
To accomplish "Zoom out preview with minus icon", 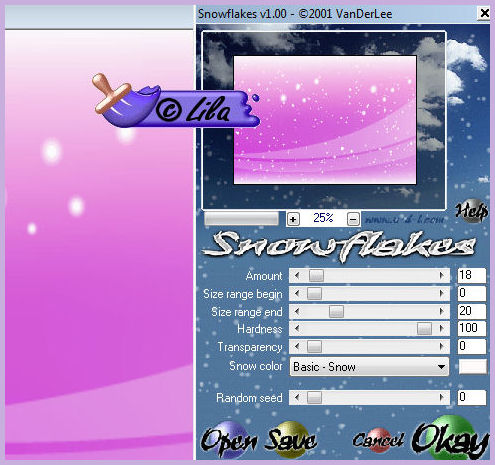I will coord(353,219).
